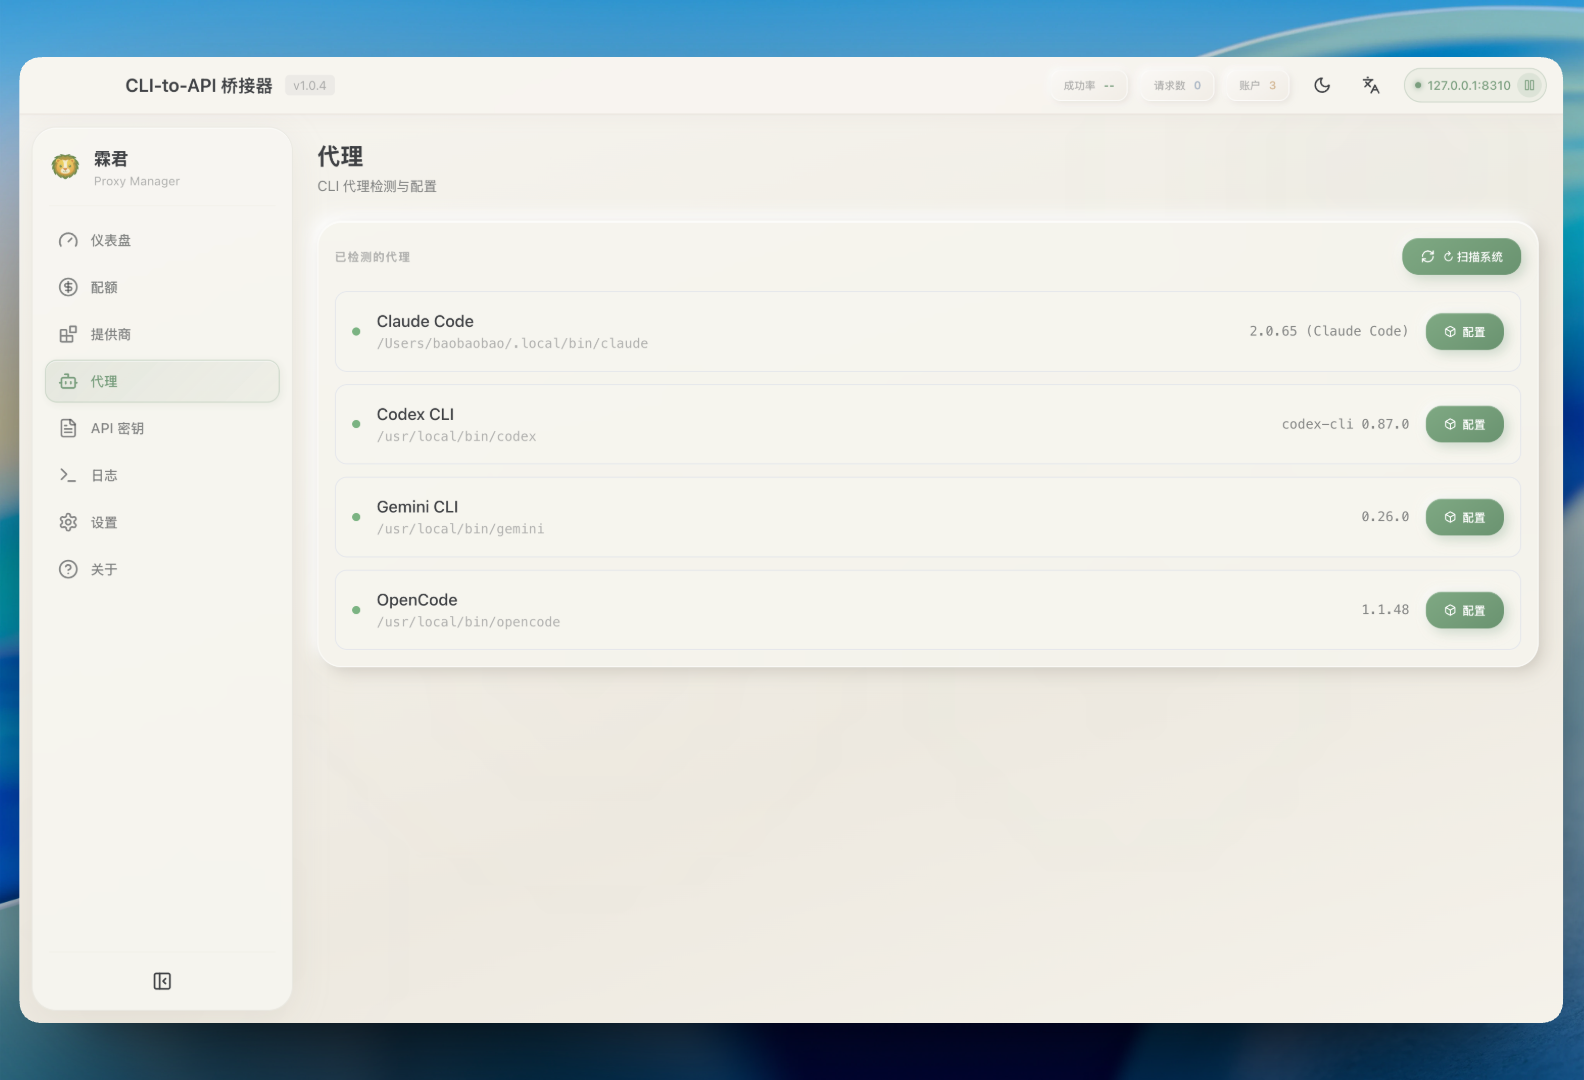Click the 账户 accounts chip
This screenshot has width=1584, height=1080.
click(1258, 85)
